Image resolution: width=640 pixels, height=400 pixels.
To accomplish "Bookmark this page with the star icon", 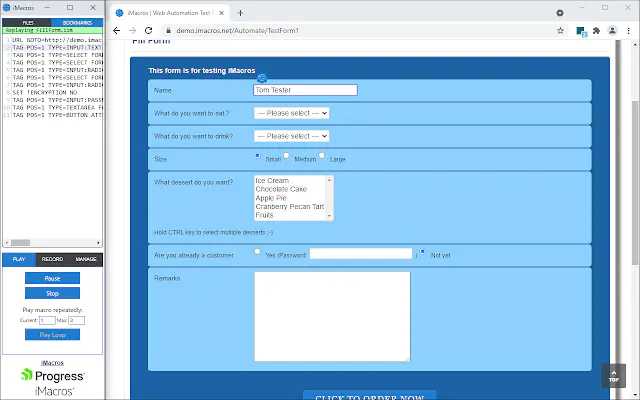I will point(561,31).
